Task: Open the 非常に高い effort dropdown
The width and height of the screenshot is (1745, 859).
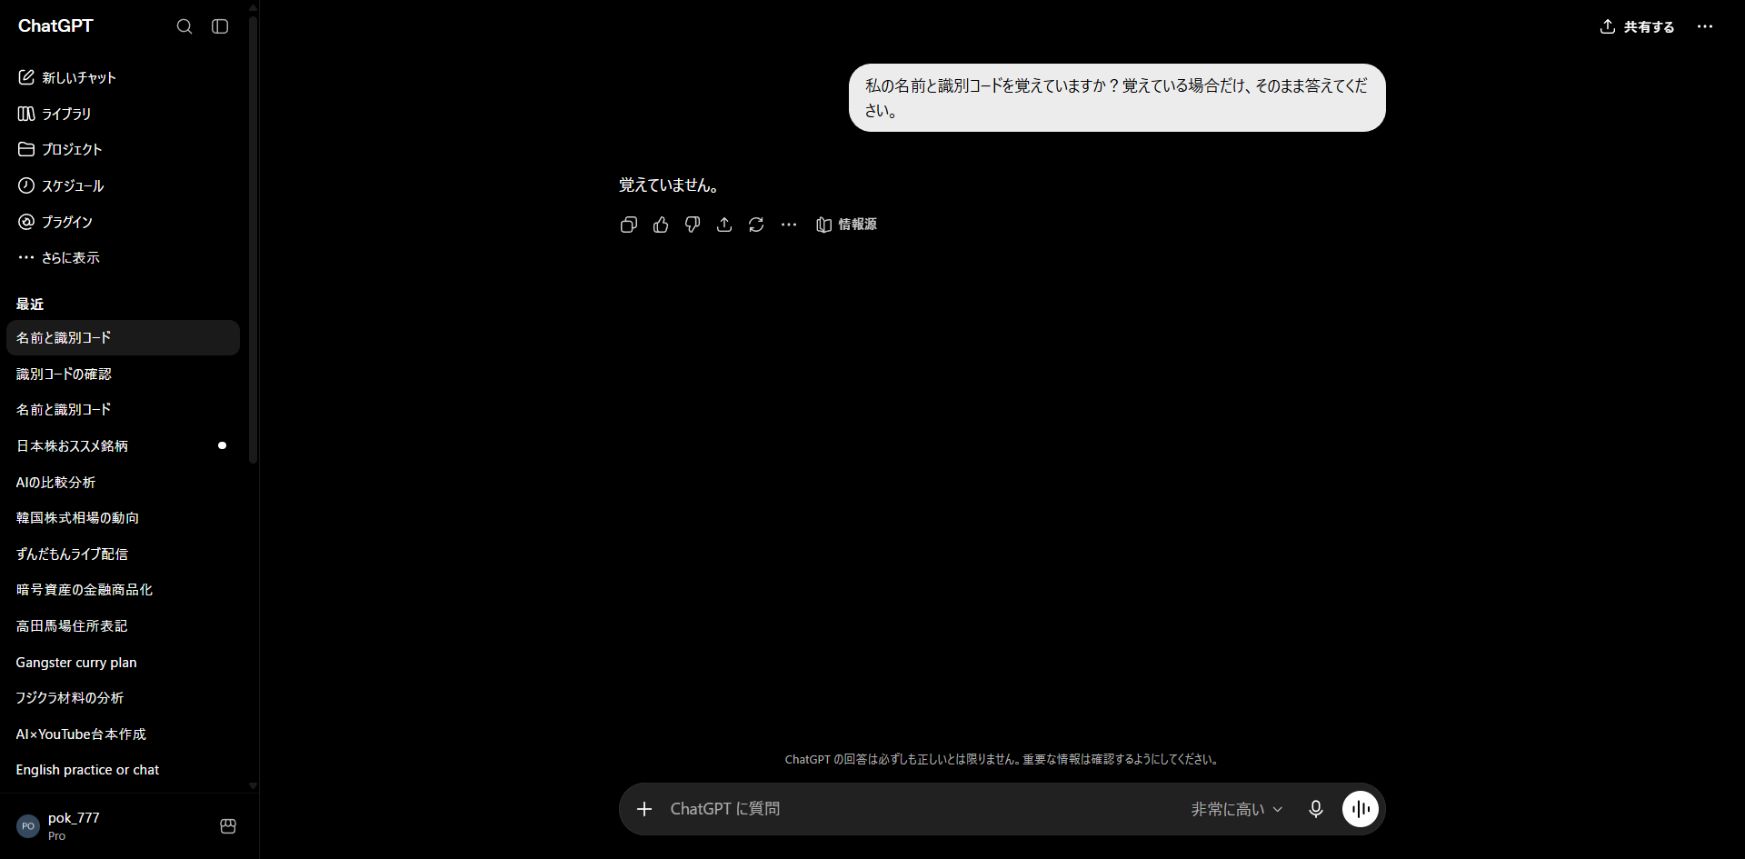Action: click(x=1236, y=809)
